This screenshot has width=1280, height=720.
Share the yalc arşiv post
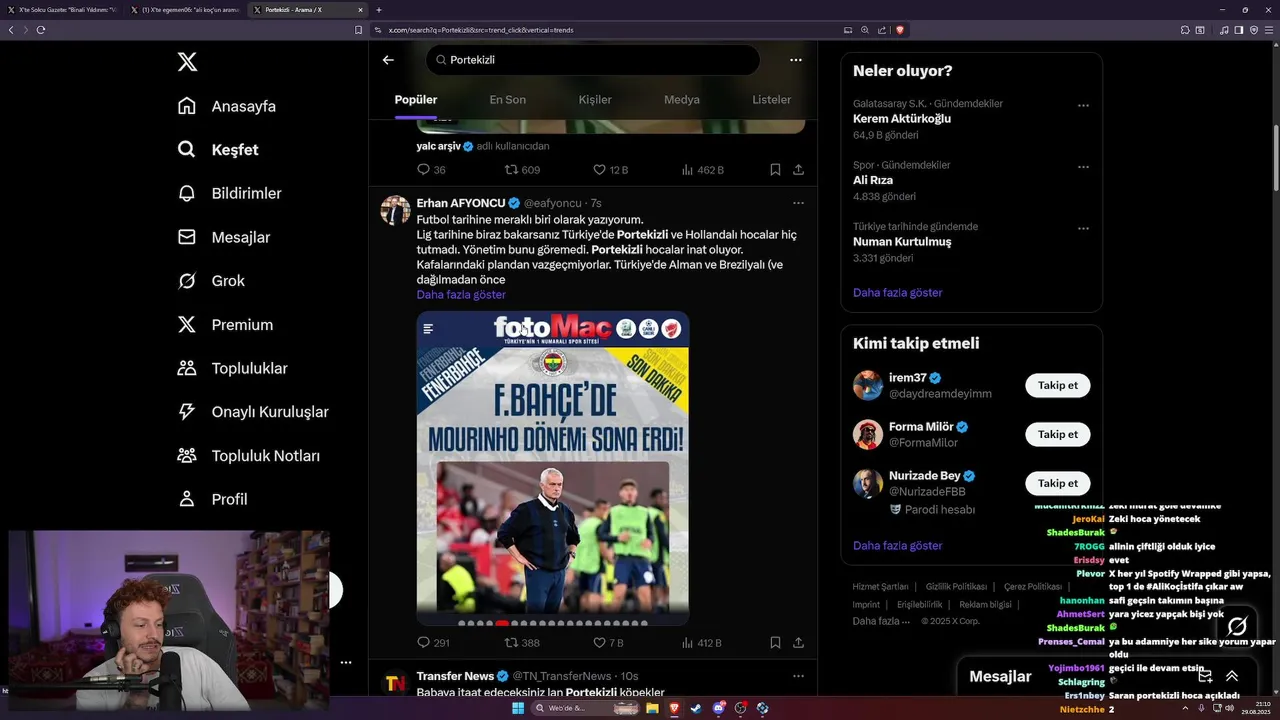coord(798,170)
